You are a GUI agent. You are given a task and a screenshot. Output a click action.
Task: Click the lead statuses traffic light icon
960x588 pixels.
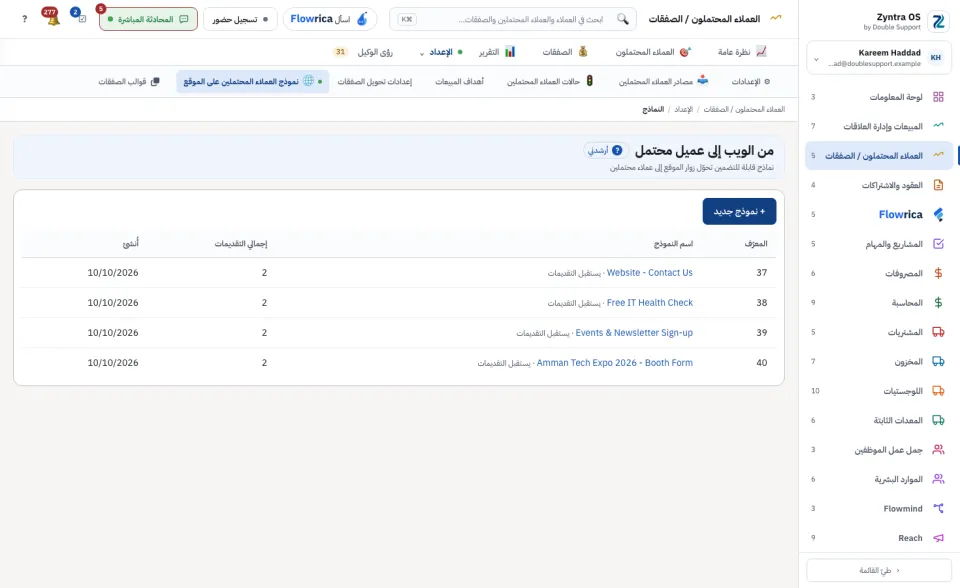tap(590, 81)
